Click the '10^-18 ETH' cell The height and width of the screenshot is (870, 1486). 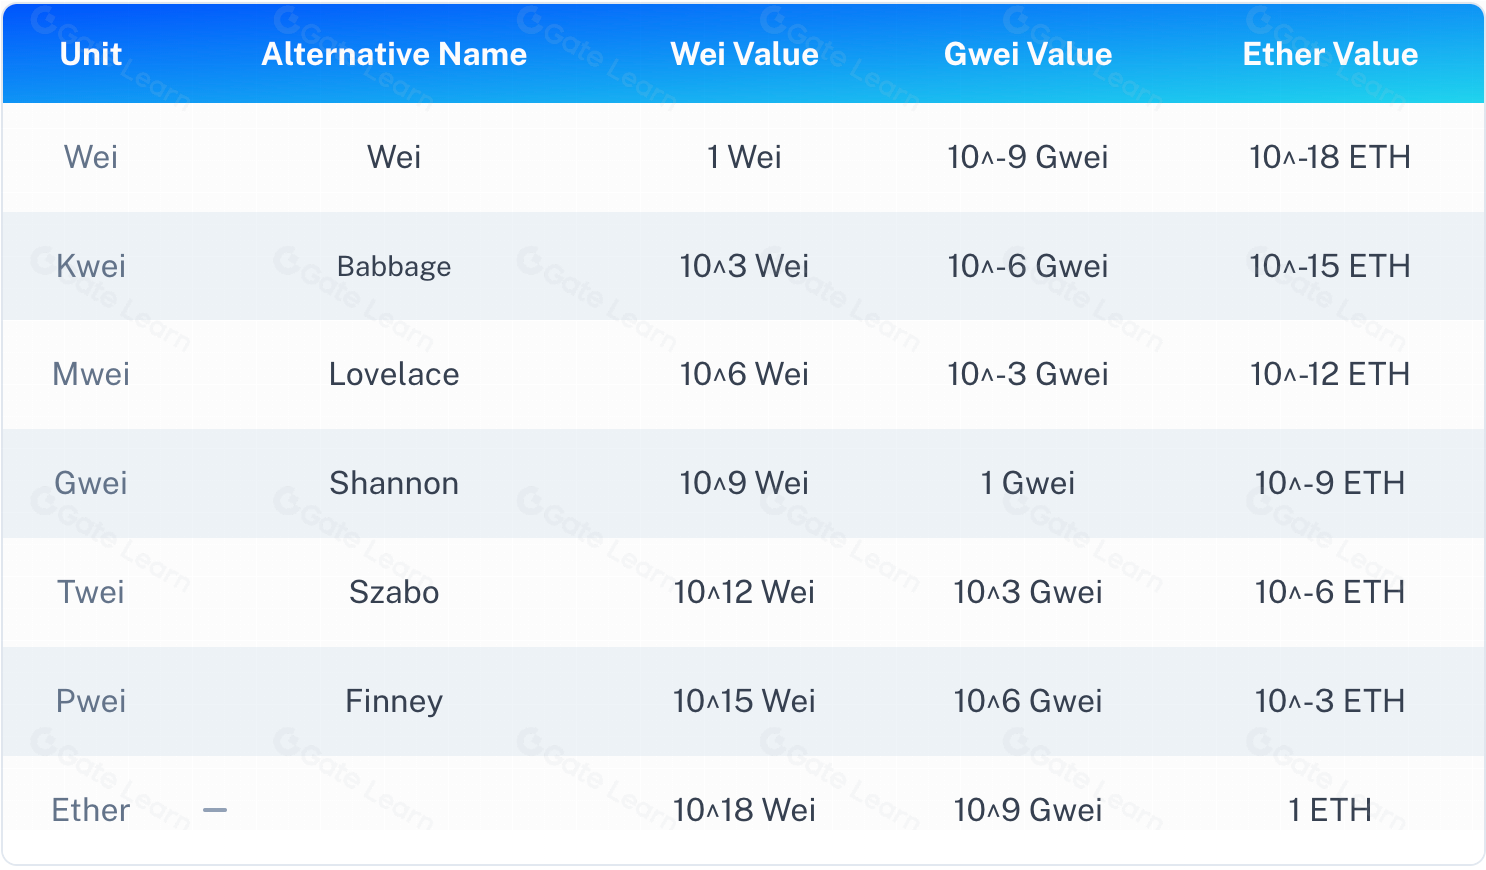1330,157
